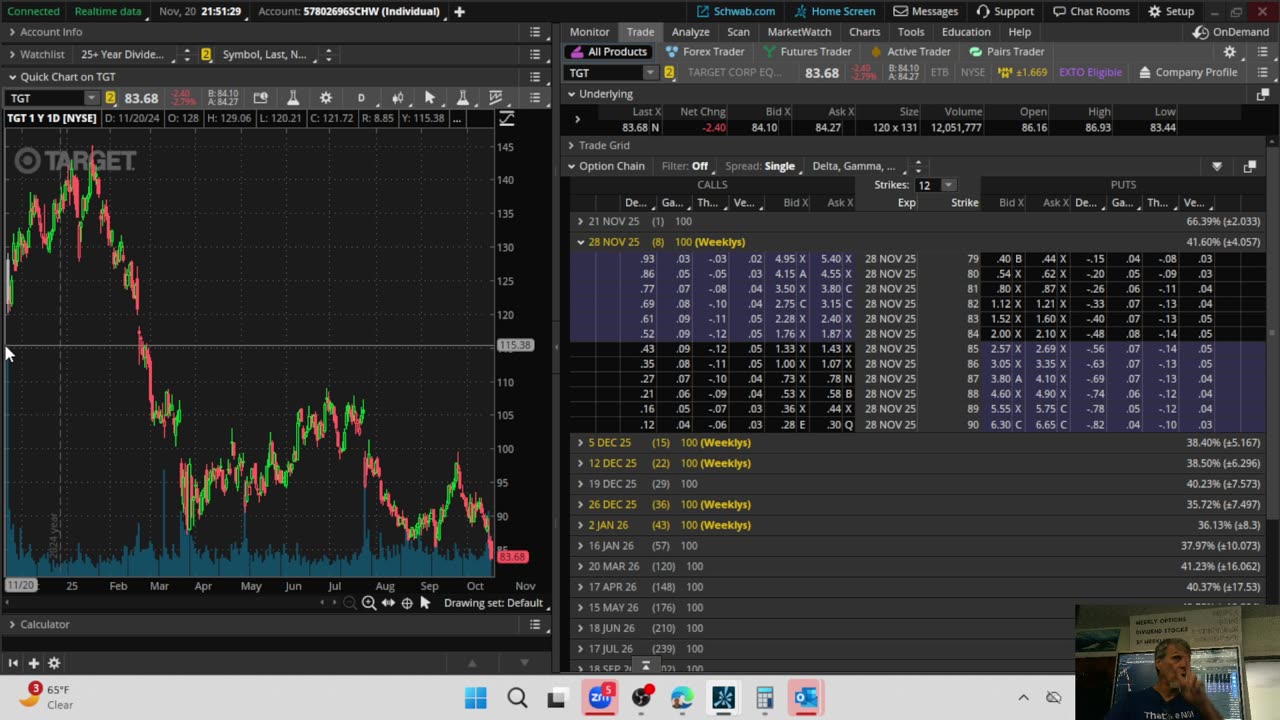
Task: Open the Spread Single dropdown
Action: [760, 166]
